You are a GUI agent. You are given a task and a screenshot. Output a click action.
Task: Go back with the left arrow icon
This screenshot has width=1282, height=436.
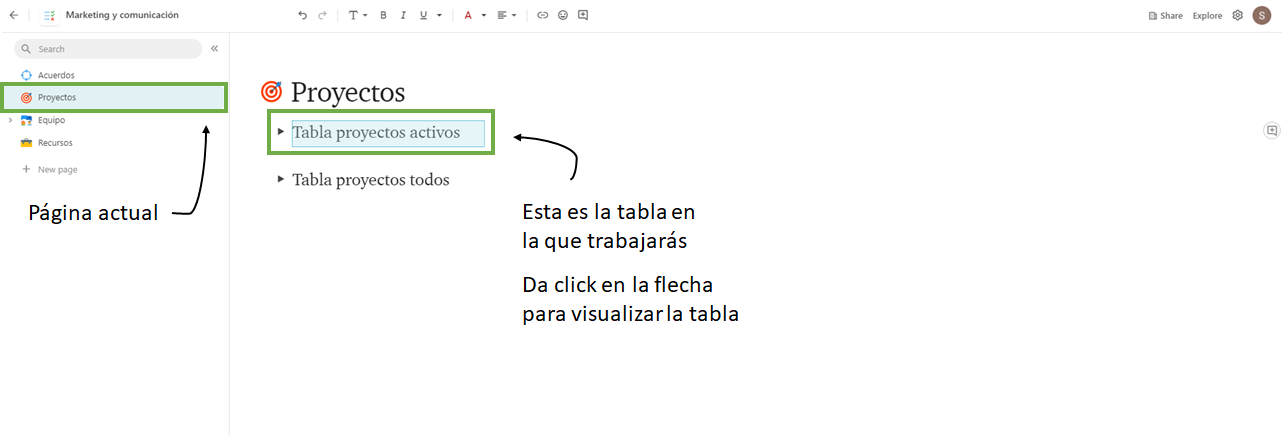(x=13, y=15)
